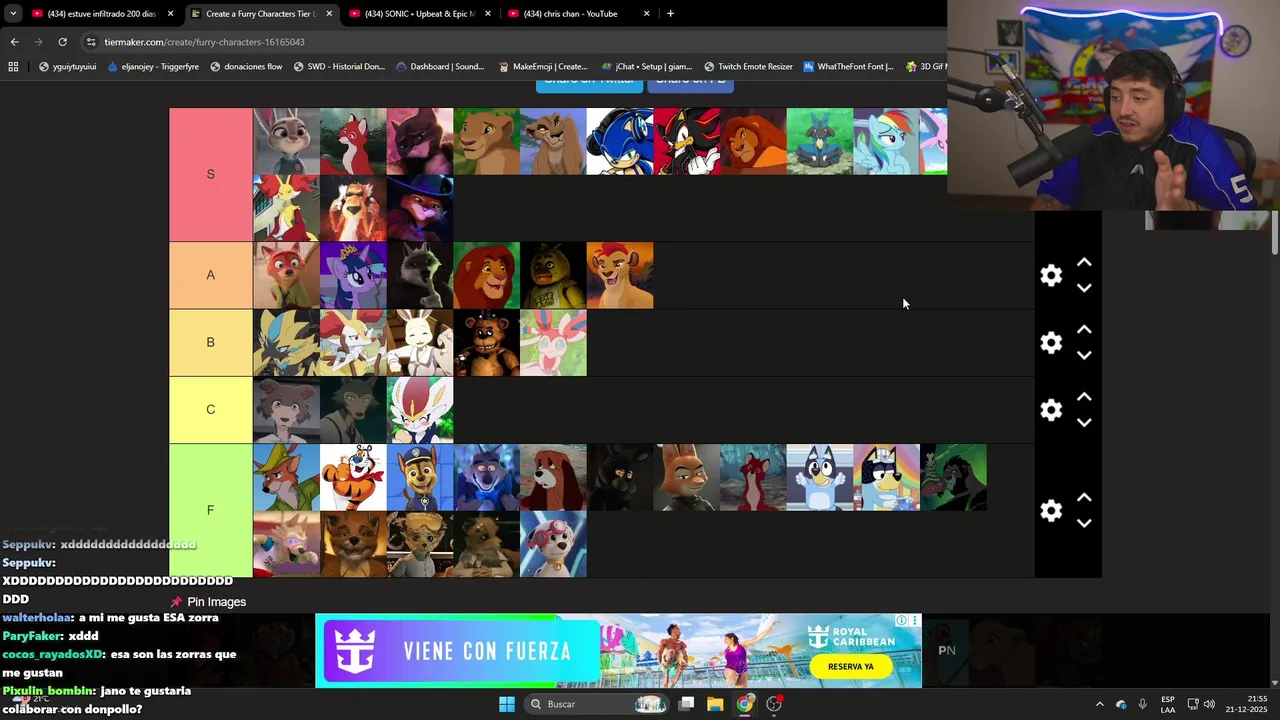
Task: Select Tony the Tiger image
Action: [353, 477]
